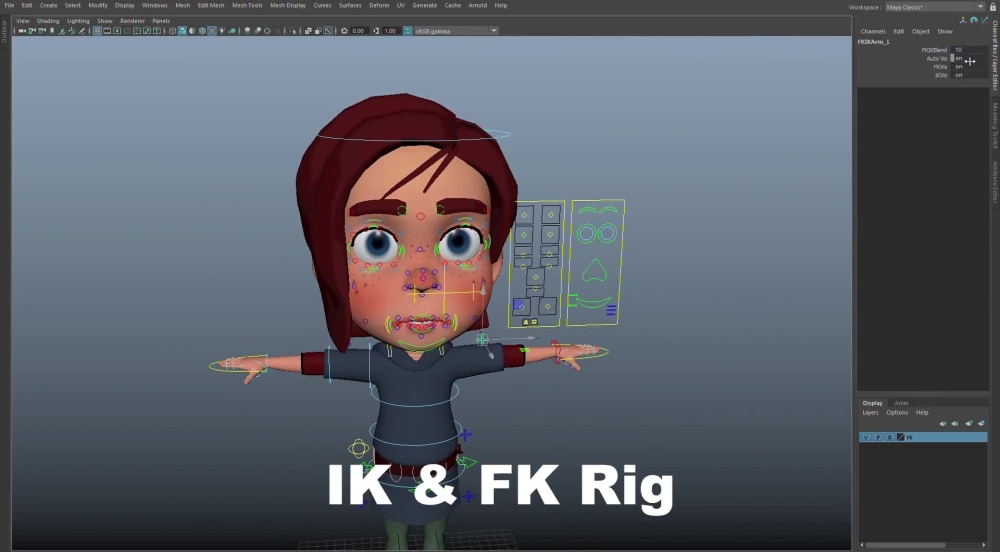
Task: Toggle the 2D pan/zoom icon
Action: pos(71,31)
